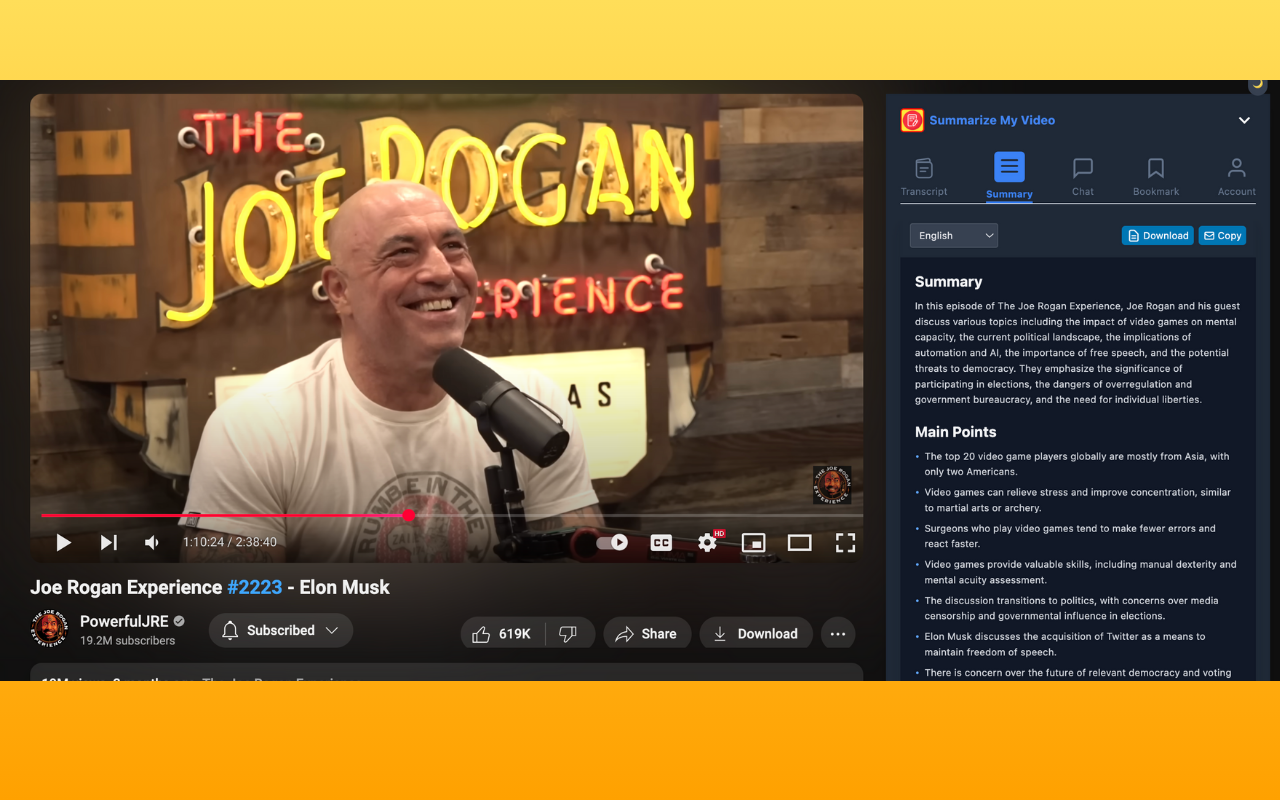
Task: Open the Transcript panel in Summarize My Video
Action: (924, 175)
